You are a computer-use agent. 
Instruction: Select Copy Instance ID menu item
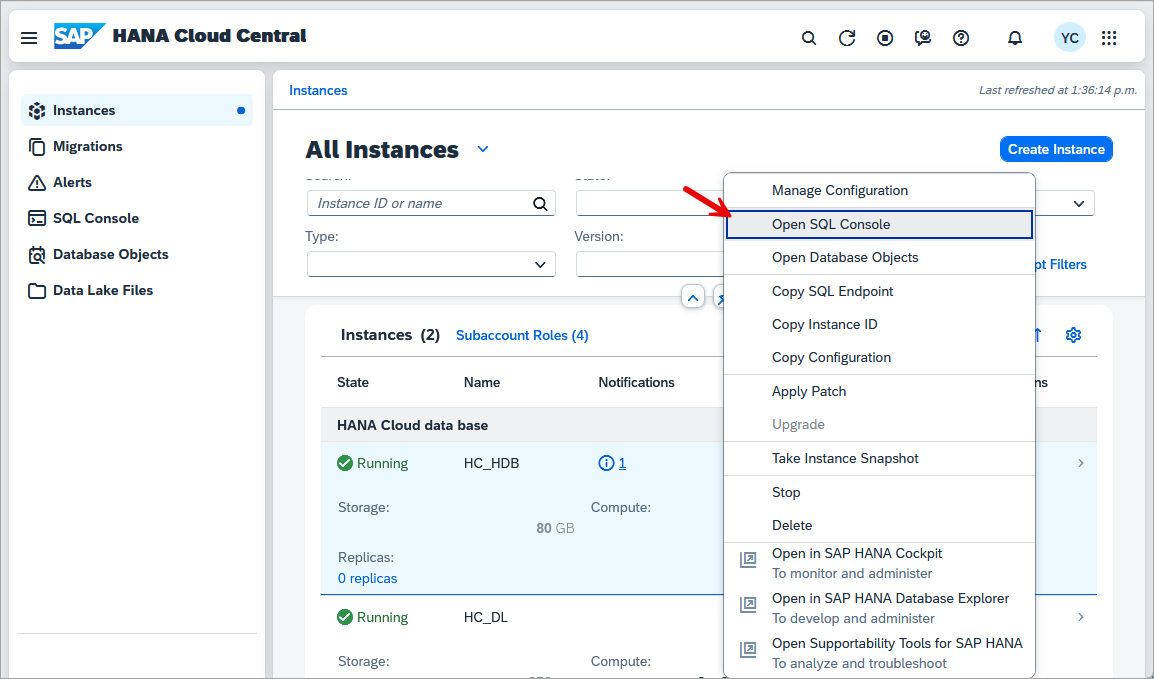pyautogui.click(x=879, y=324)
